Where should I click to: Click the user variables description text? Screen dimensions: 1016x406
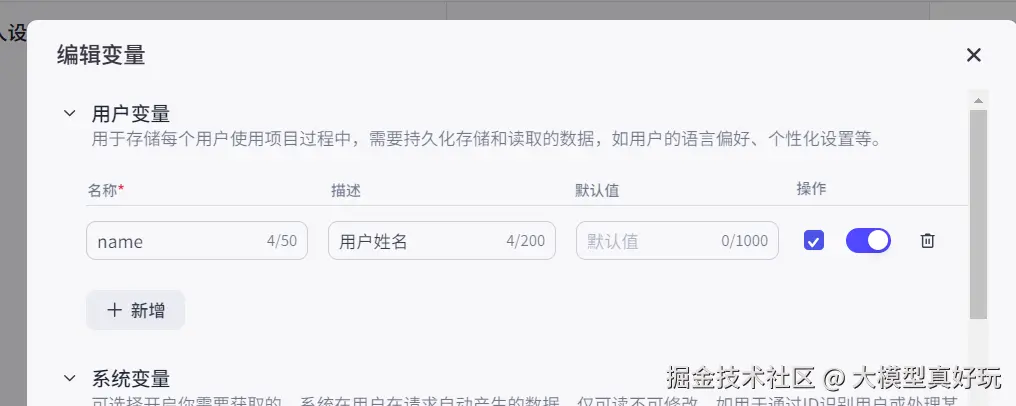click(487, 139)
